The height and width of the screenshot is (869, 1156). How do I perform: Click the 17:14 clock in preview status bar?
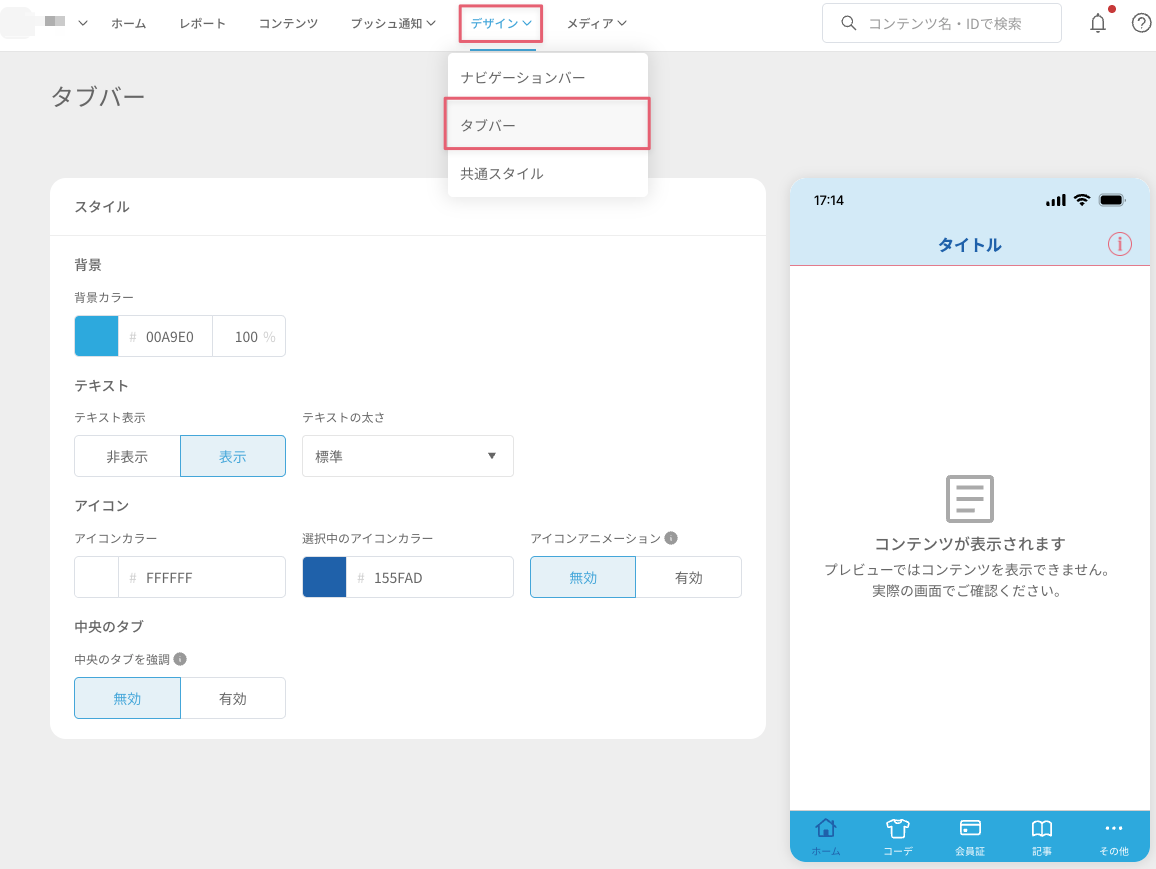(x=829, y=200)
